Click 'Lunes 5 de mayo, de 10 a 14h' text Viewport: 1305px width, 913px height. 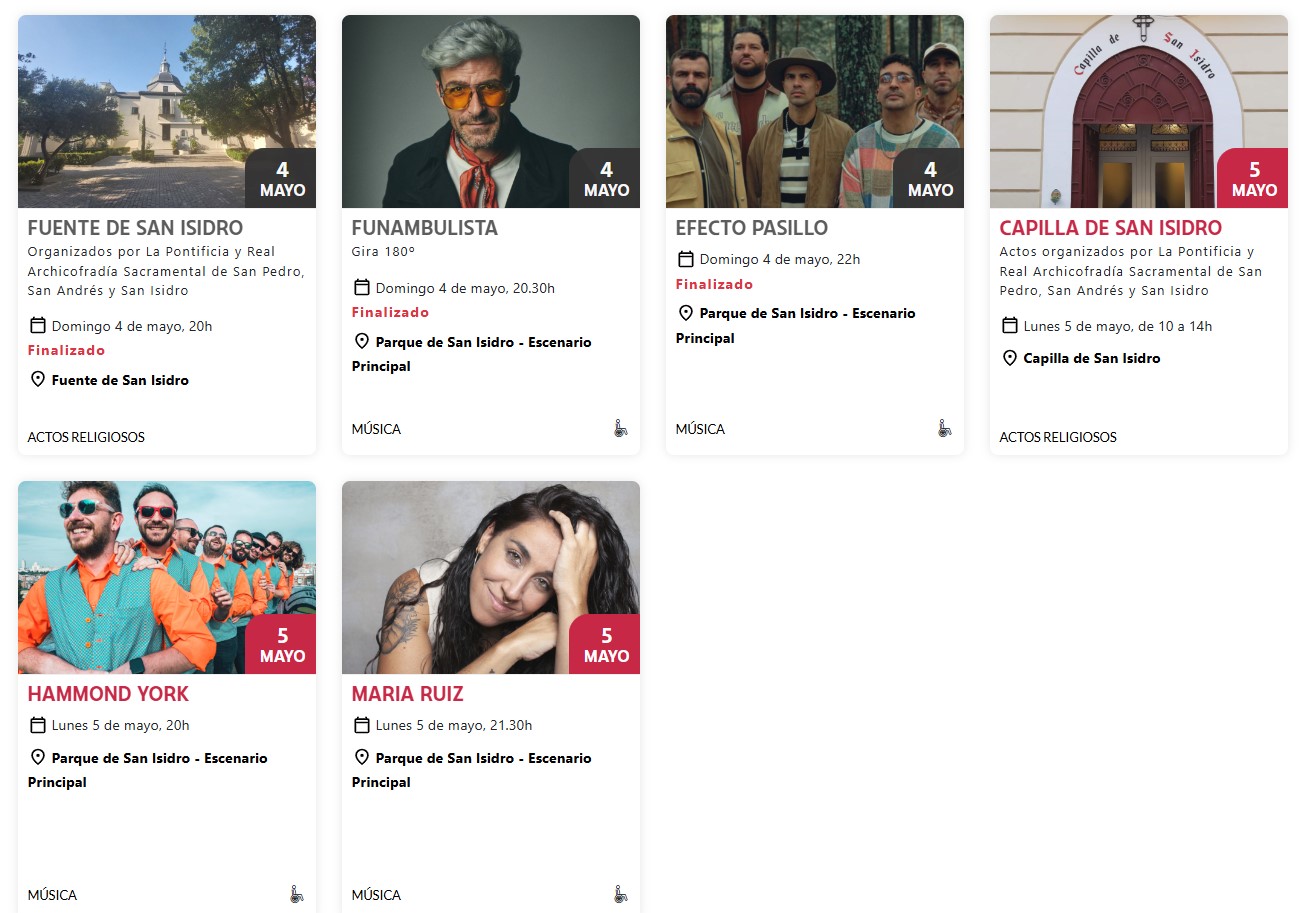[1118, 326]
